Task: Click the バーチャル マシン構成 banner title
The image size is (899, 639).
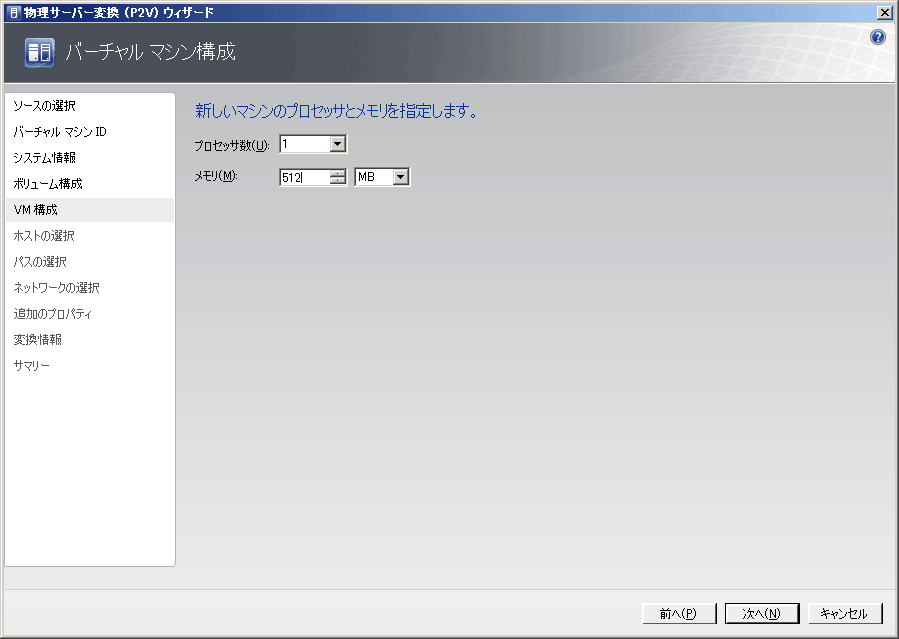Action: tap(150, 52)
